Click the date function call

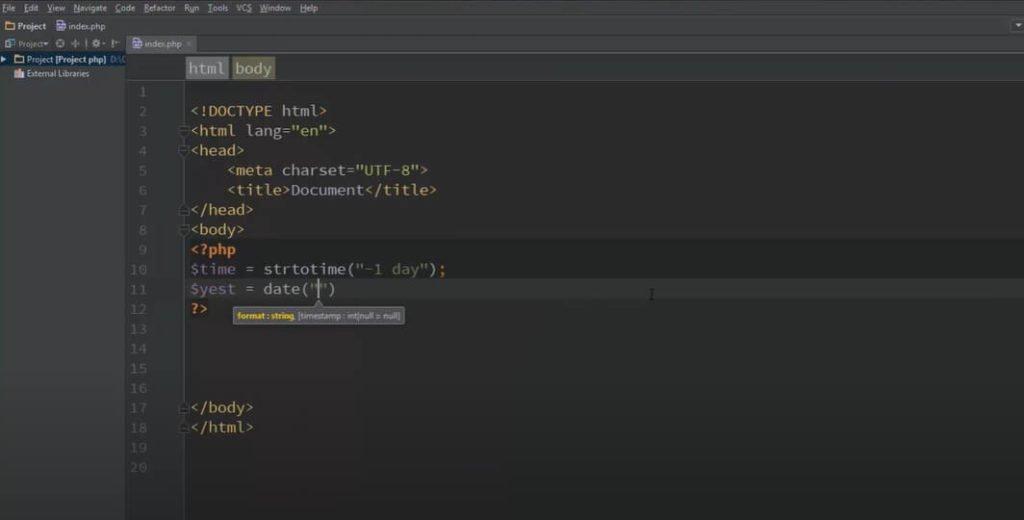click(x=281, y=289)
